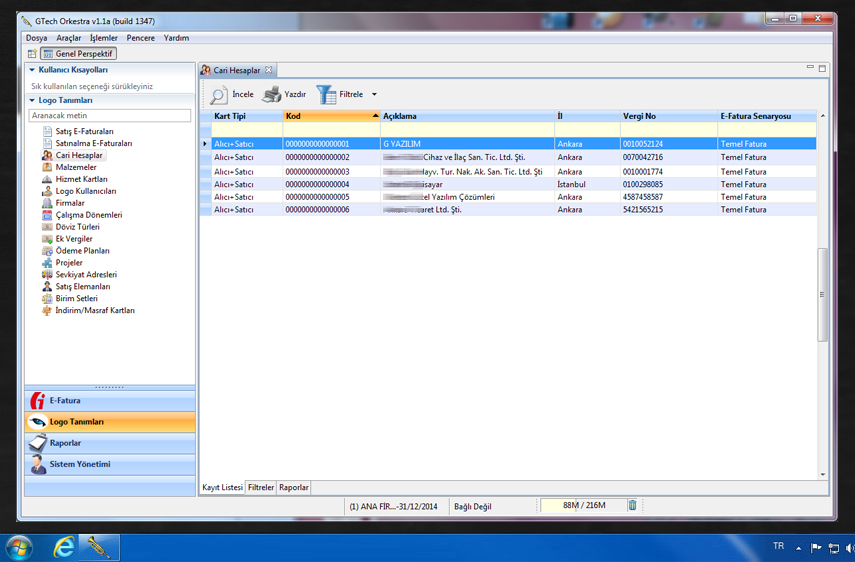This screenshot has width=855, height=562.
Task: Click the İncele magnifier icon
Action: (x=218, y=95)
